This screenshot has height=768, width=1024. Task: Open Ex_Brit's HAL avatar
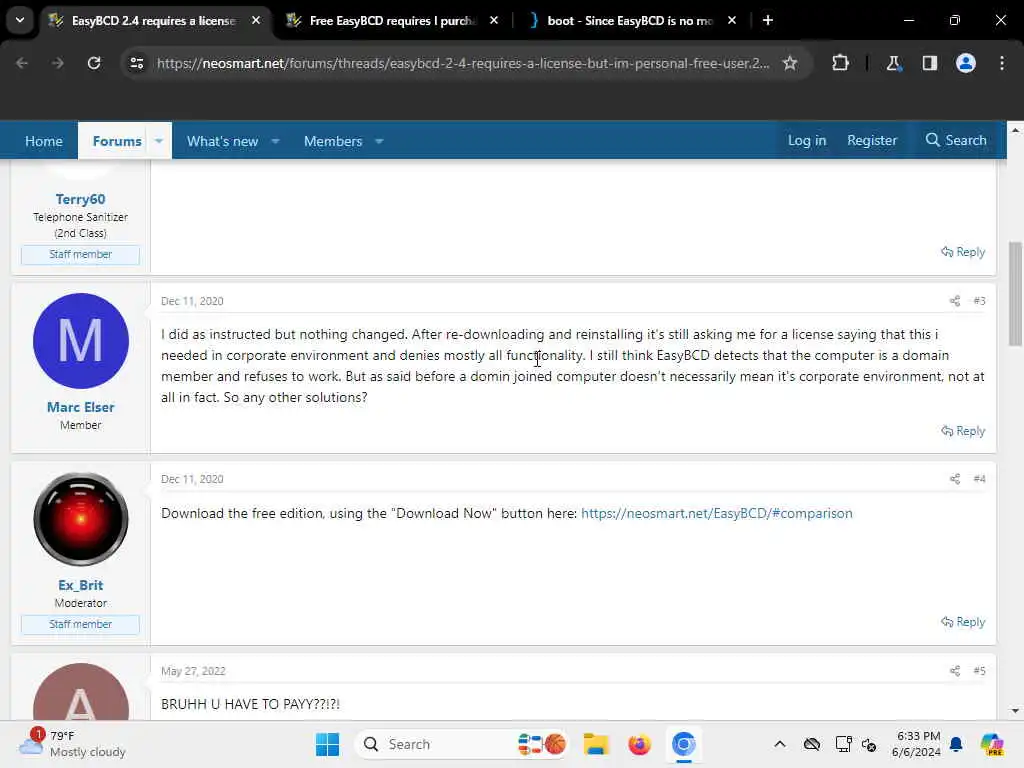[80, 519]
